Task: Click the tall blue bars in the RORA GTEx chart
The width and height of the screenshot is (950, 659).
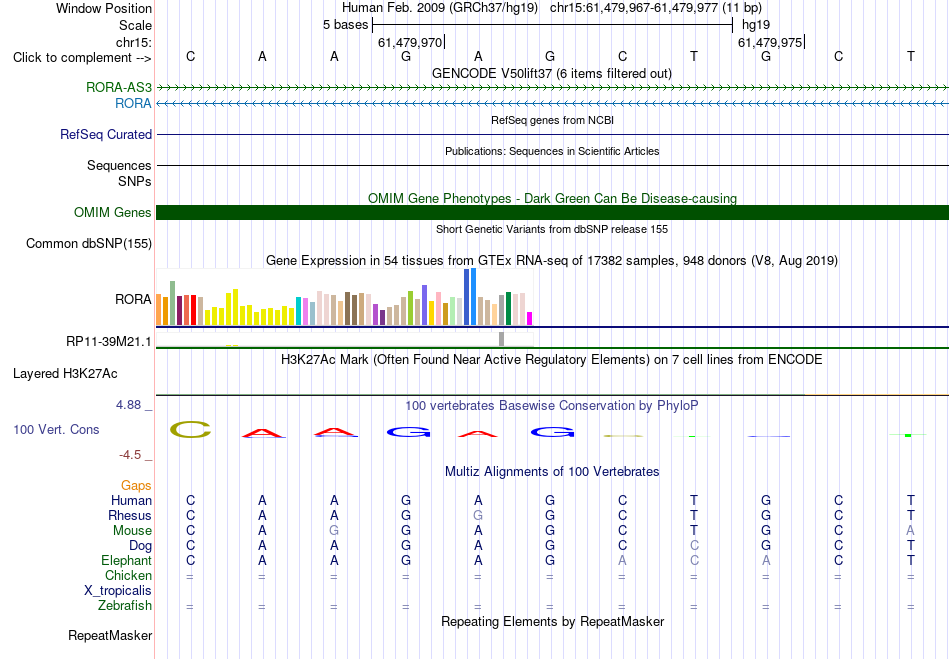Action: [470, 297]
